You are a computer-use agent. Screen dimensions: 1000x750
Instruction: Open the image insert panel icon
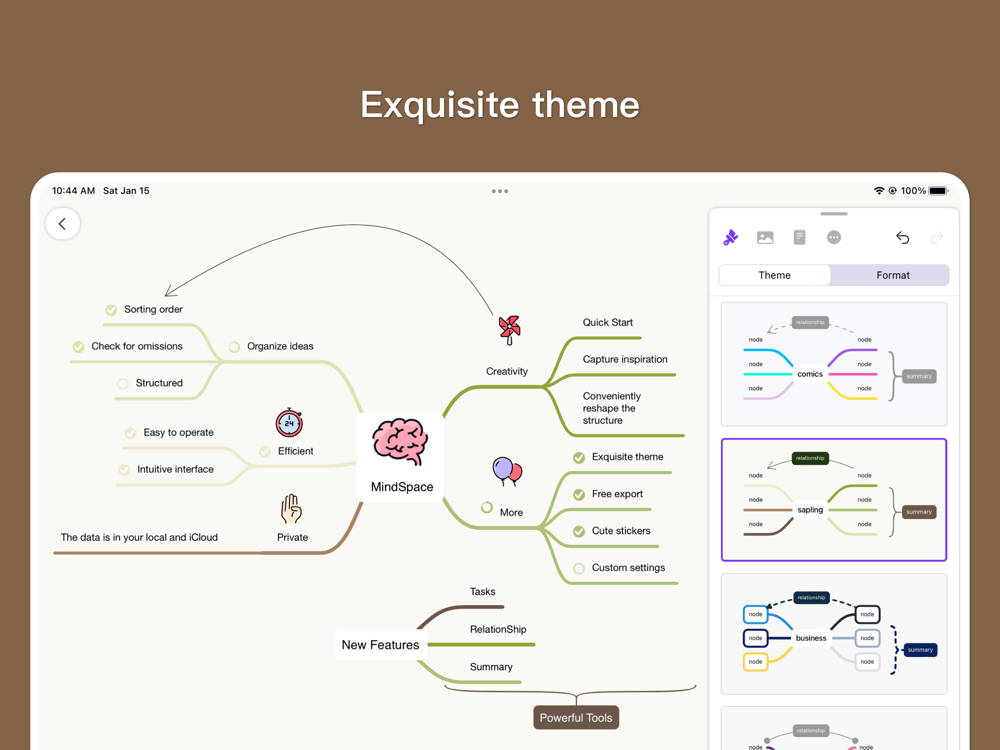[765, 238]
